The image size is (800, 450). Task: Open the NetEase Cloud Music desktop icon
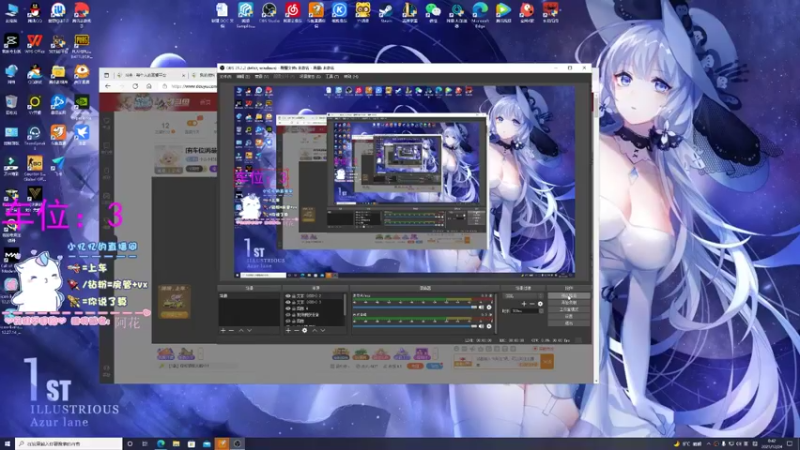tap(292, 13)
